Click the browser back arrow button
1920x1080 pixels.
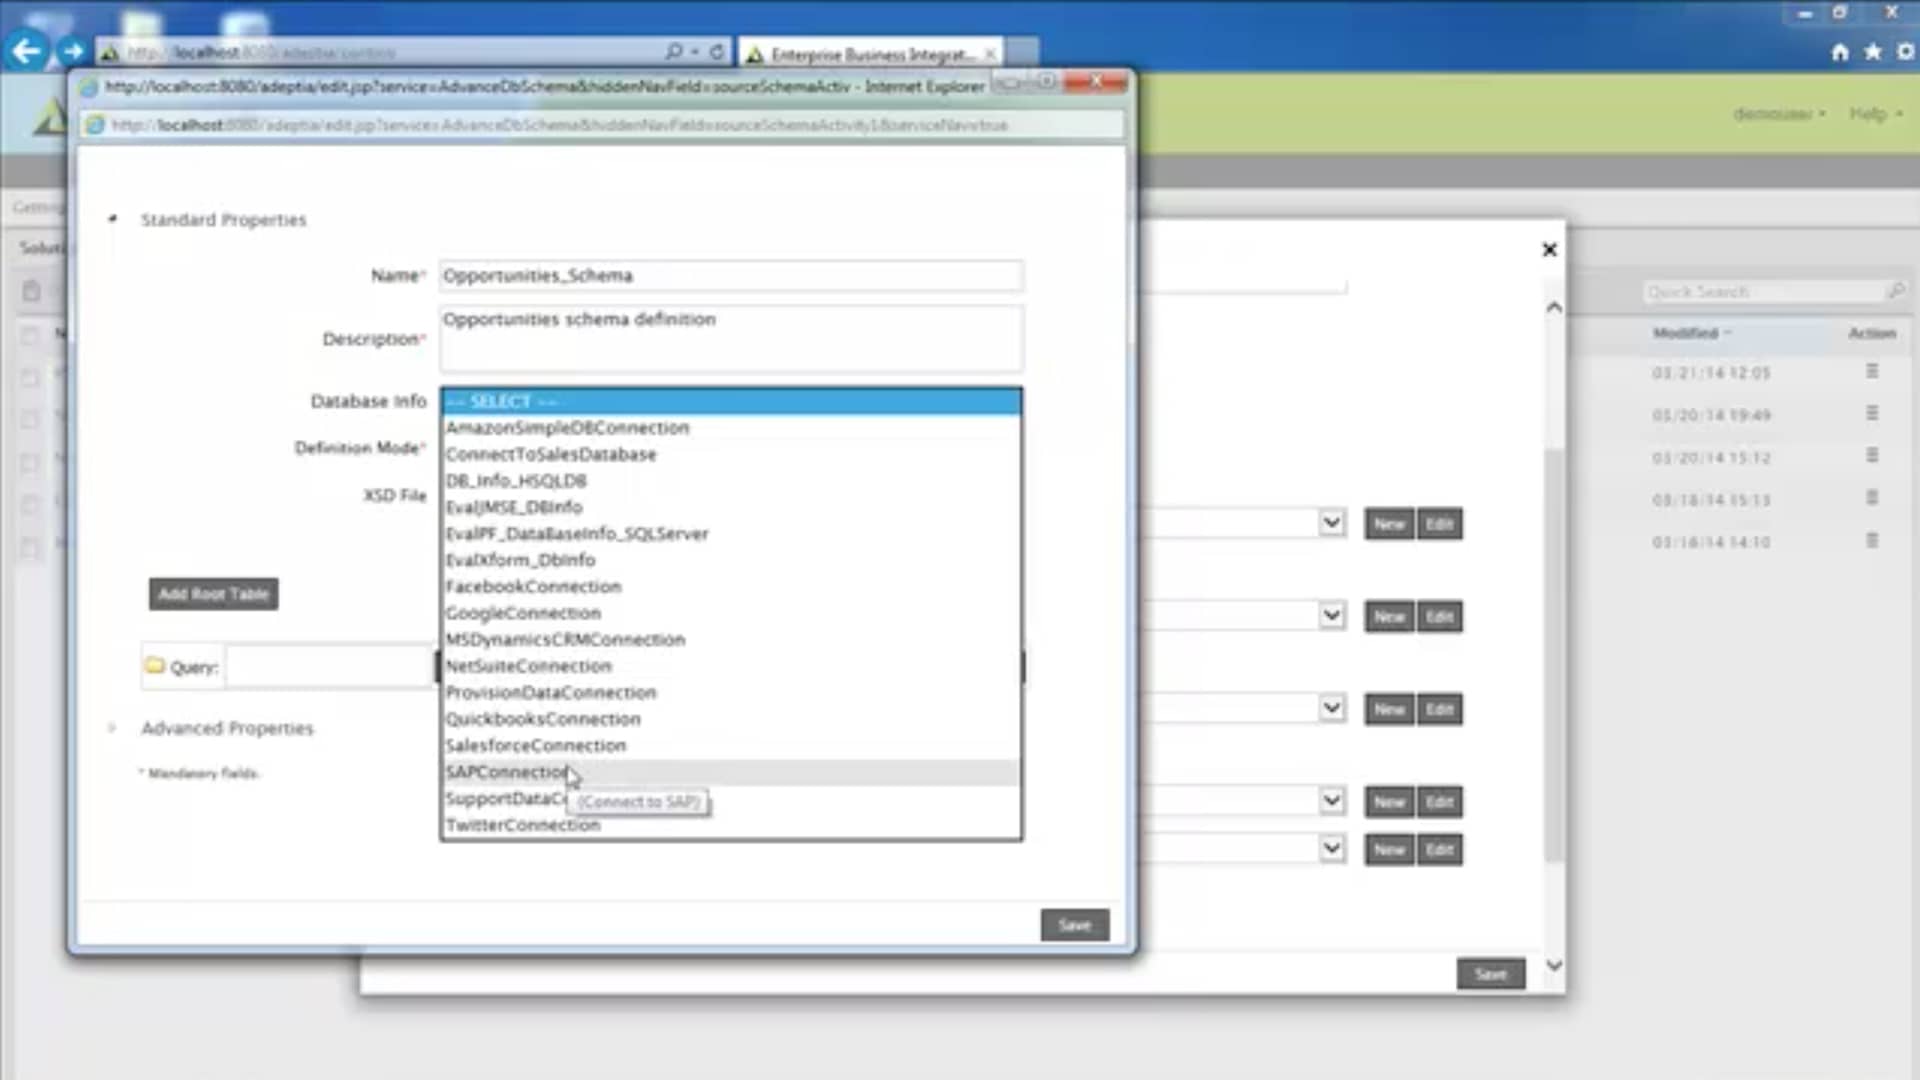[x=27, y=51]
